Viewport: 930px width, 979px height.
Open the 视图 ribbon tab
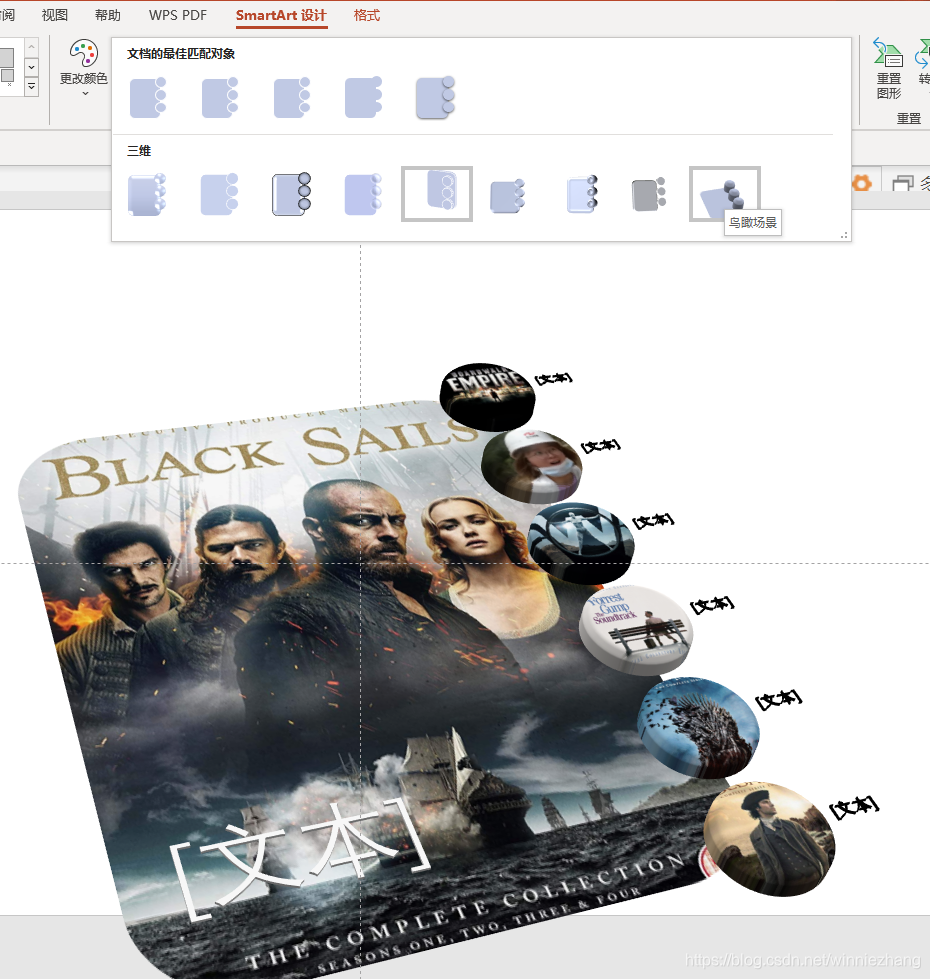click(x=54, y=15)
